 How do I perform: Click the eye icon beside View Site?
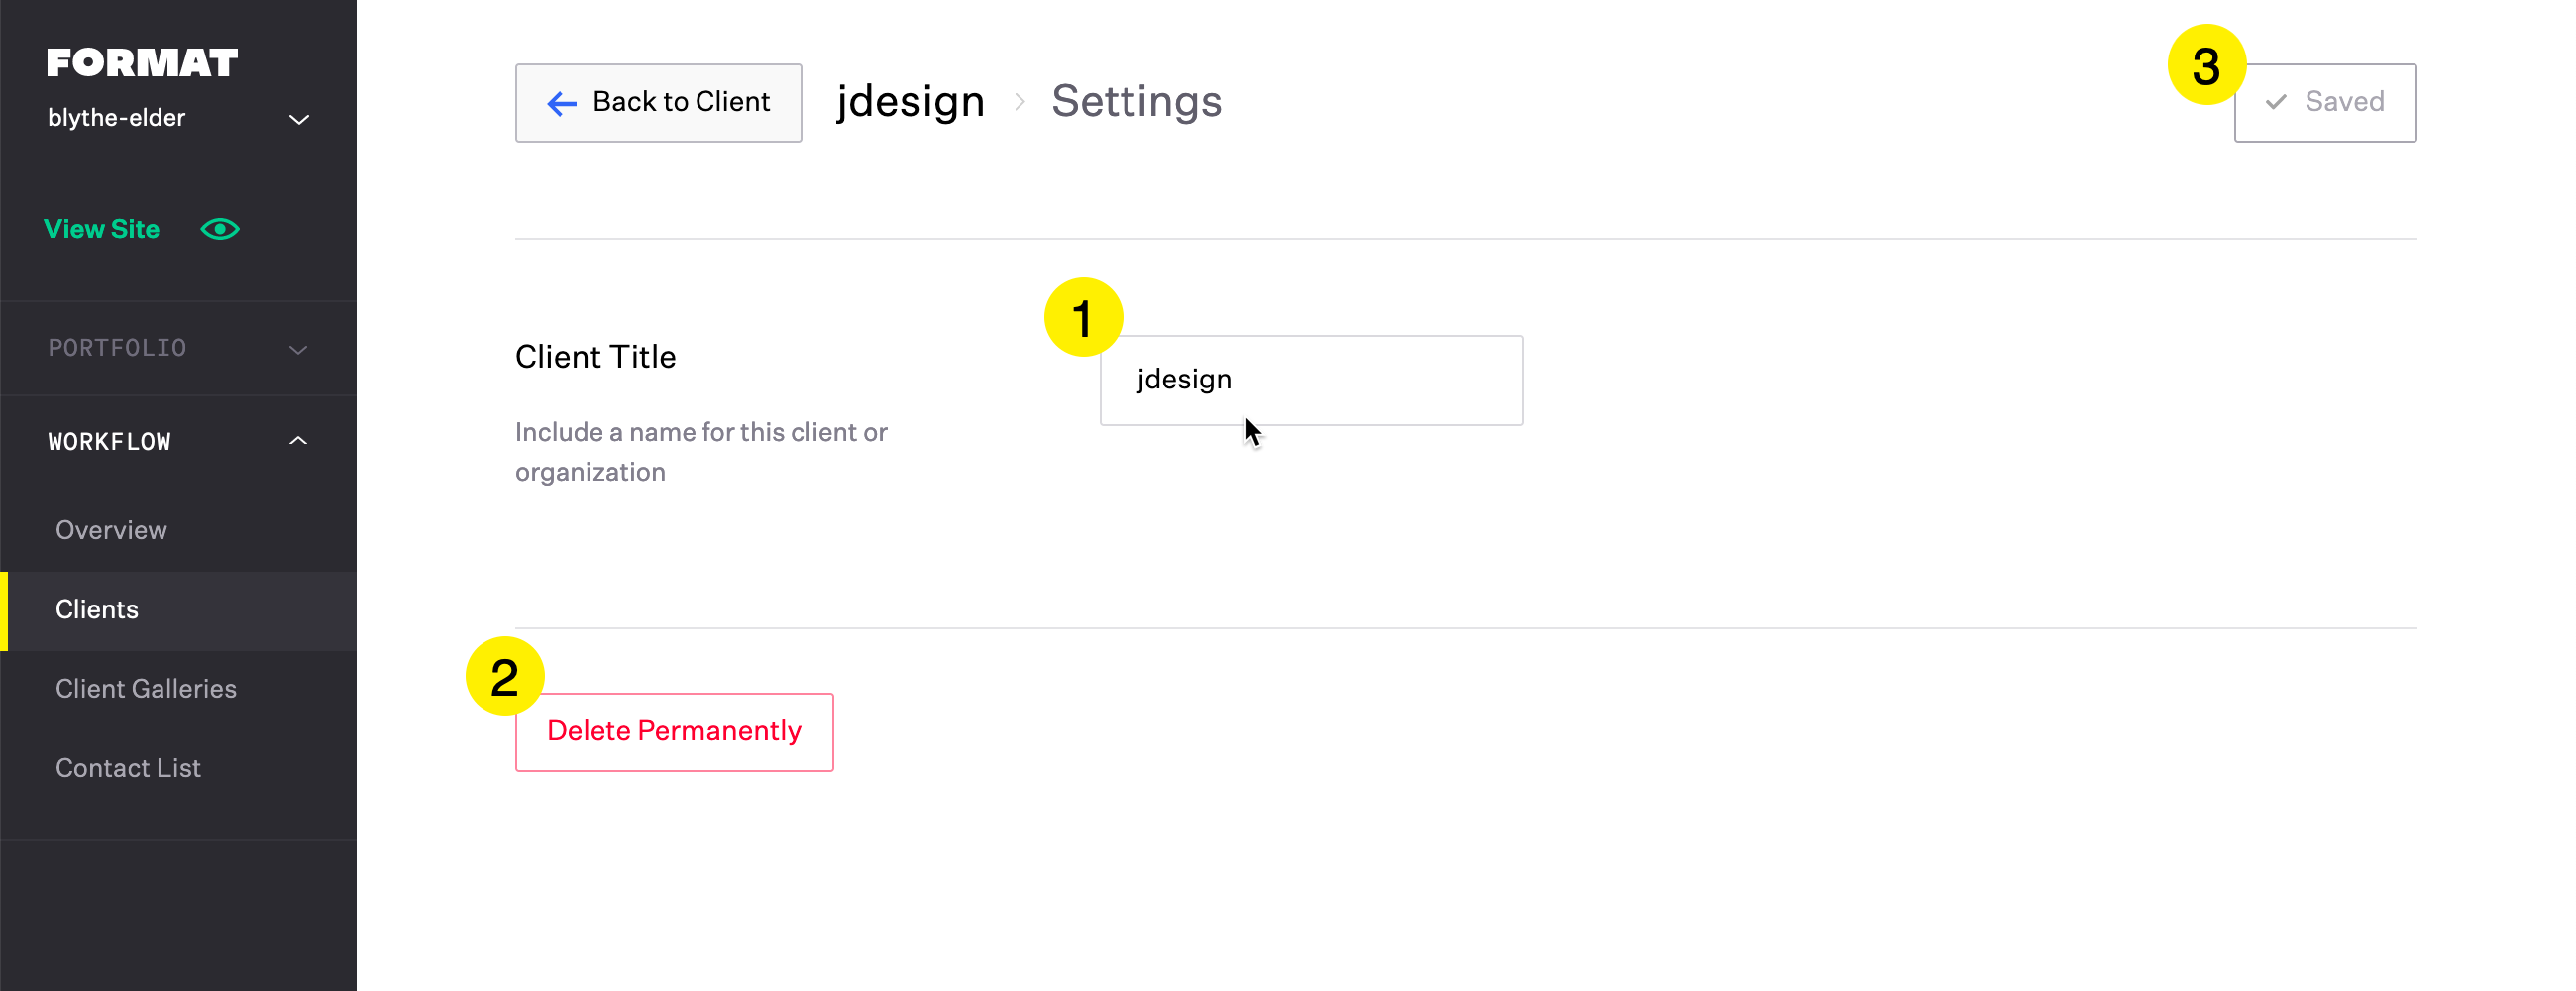(x=220, y=229)
